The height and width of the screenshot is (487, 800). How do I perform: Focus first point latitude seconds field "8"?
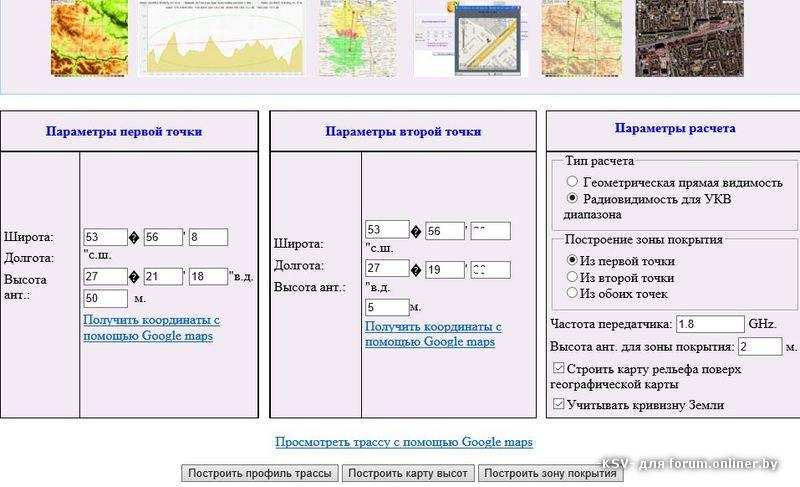[208, 237]
